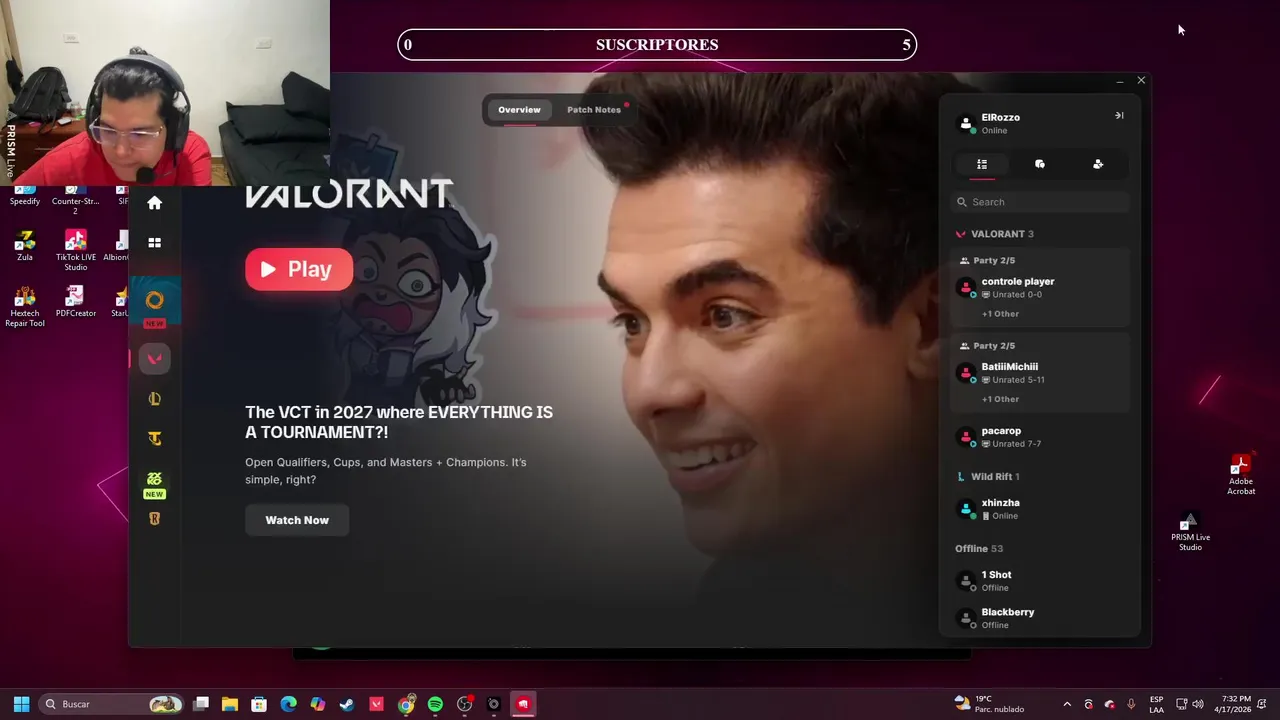The width and height of the screenshot is (1280, 720).
Task: Open Adobe Acrobat desktop shortcut
Action: 1241,475
